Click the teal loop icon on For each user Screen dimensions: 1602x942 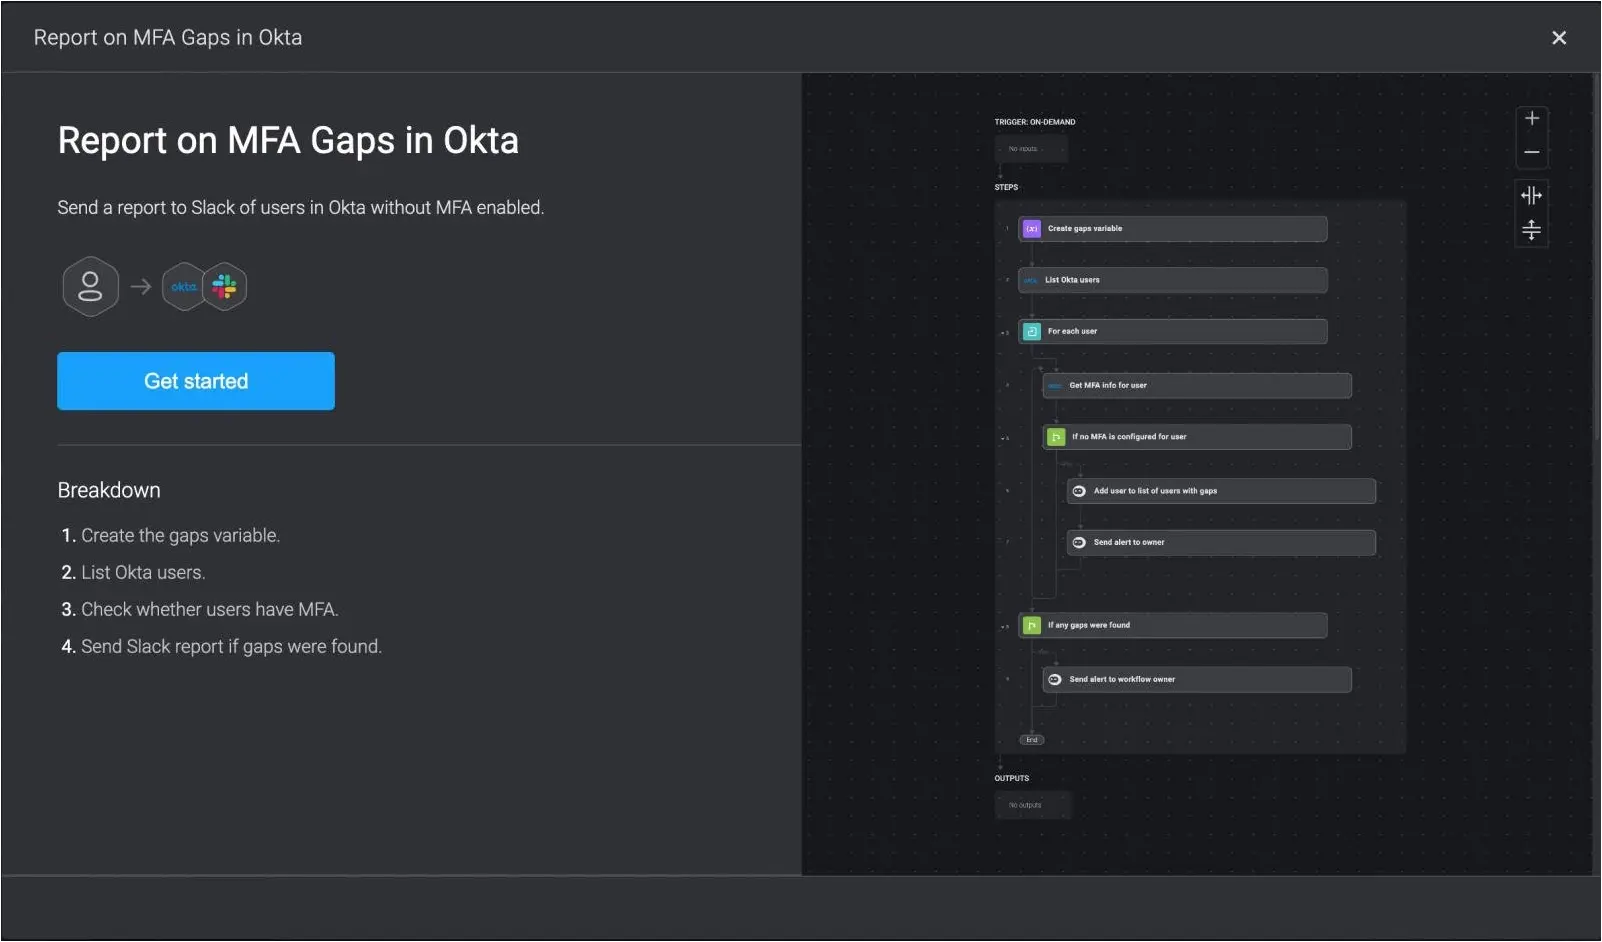(1032, 331)
